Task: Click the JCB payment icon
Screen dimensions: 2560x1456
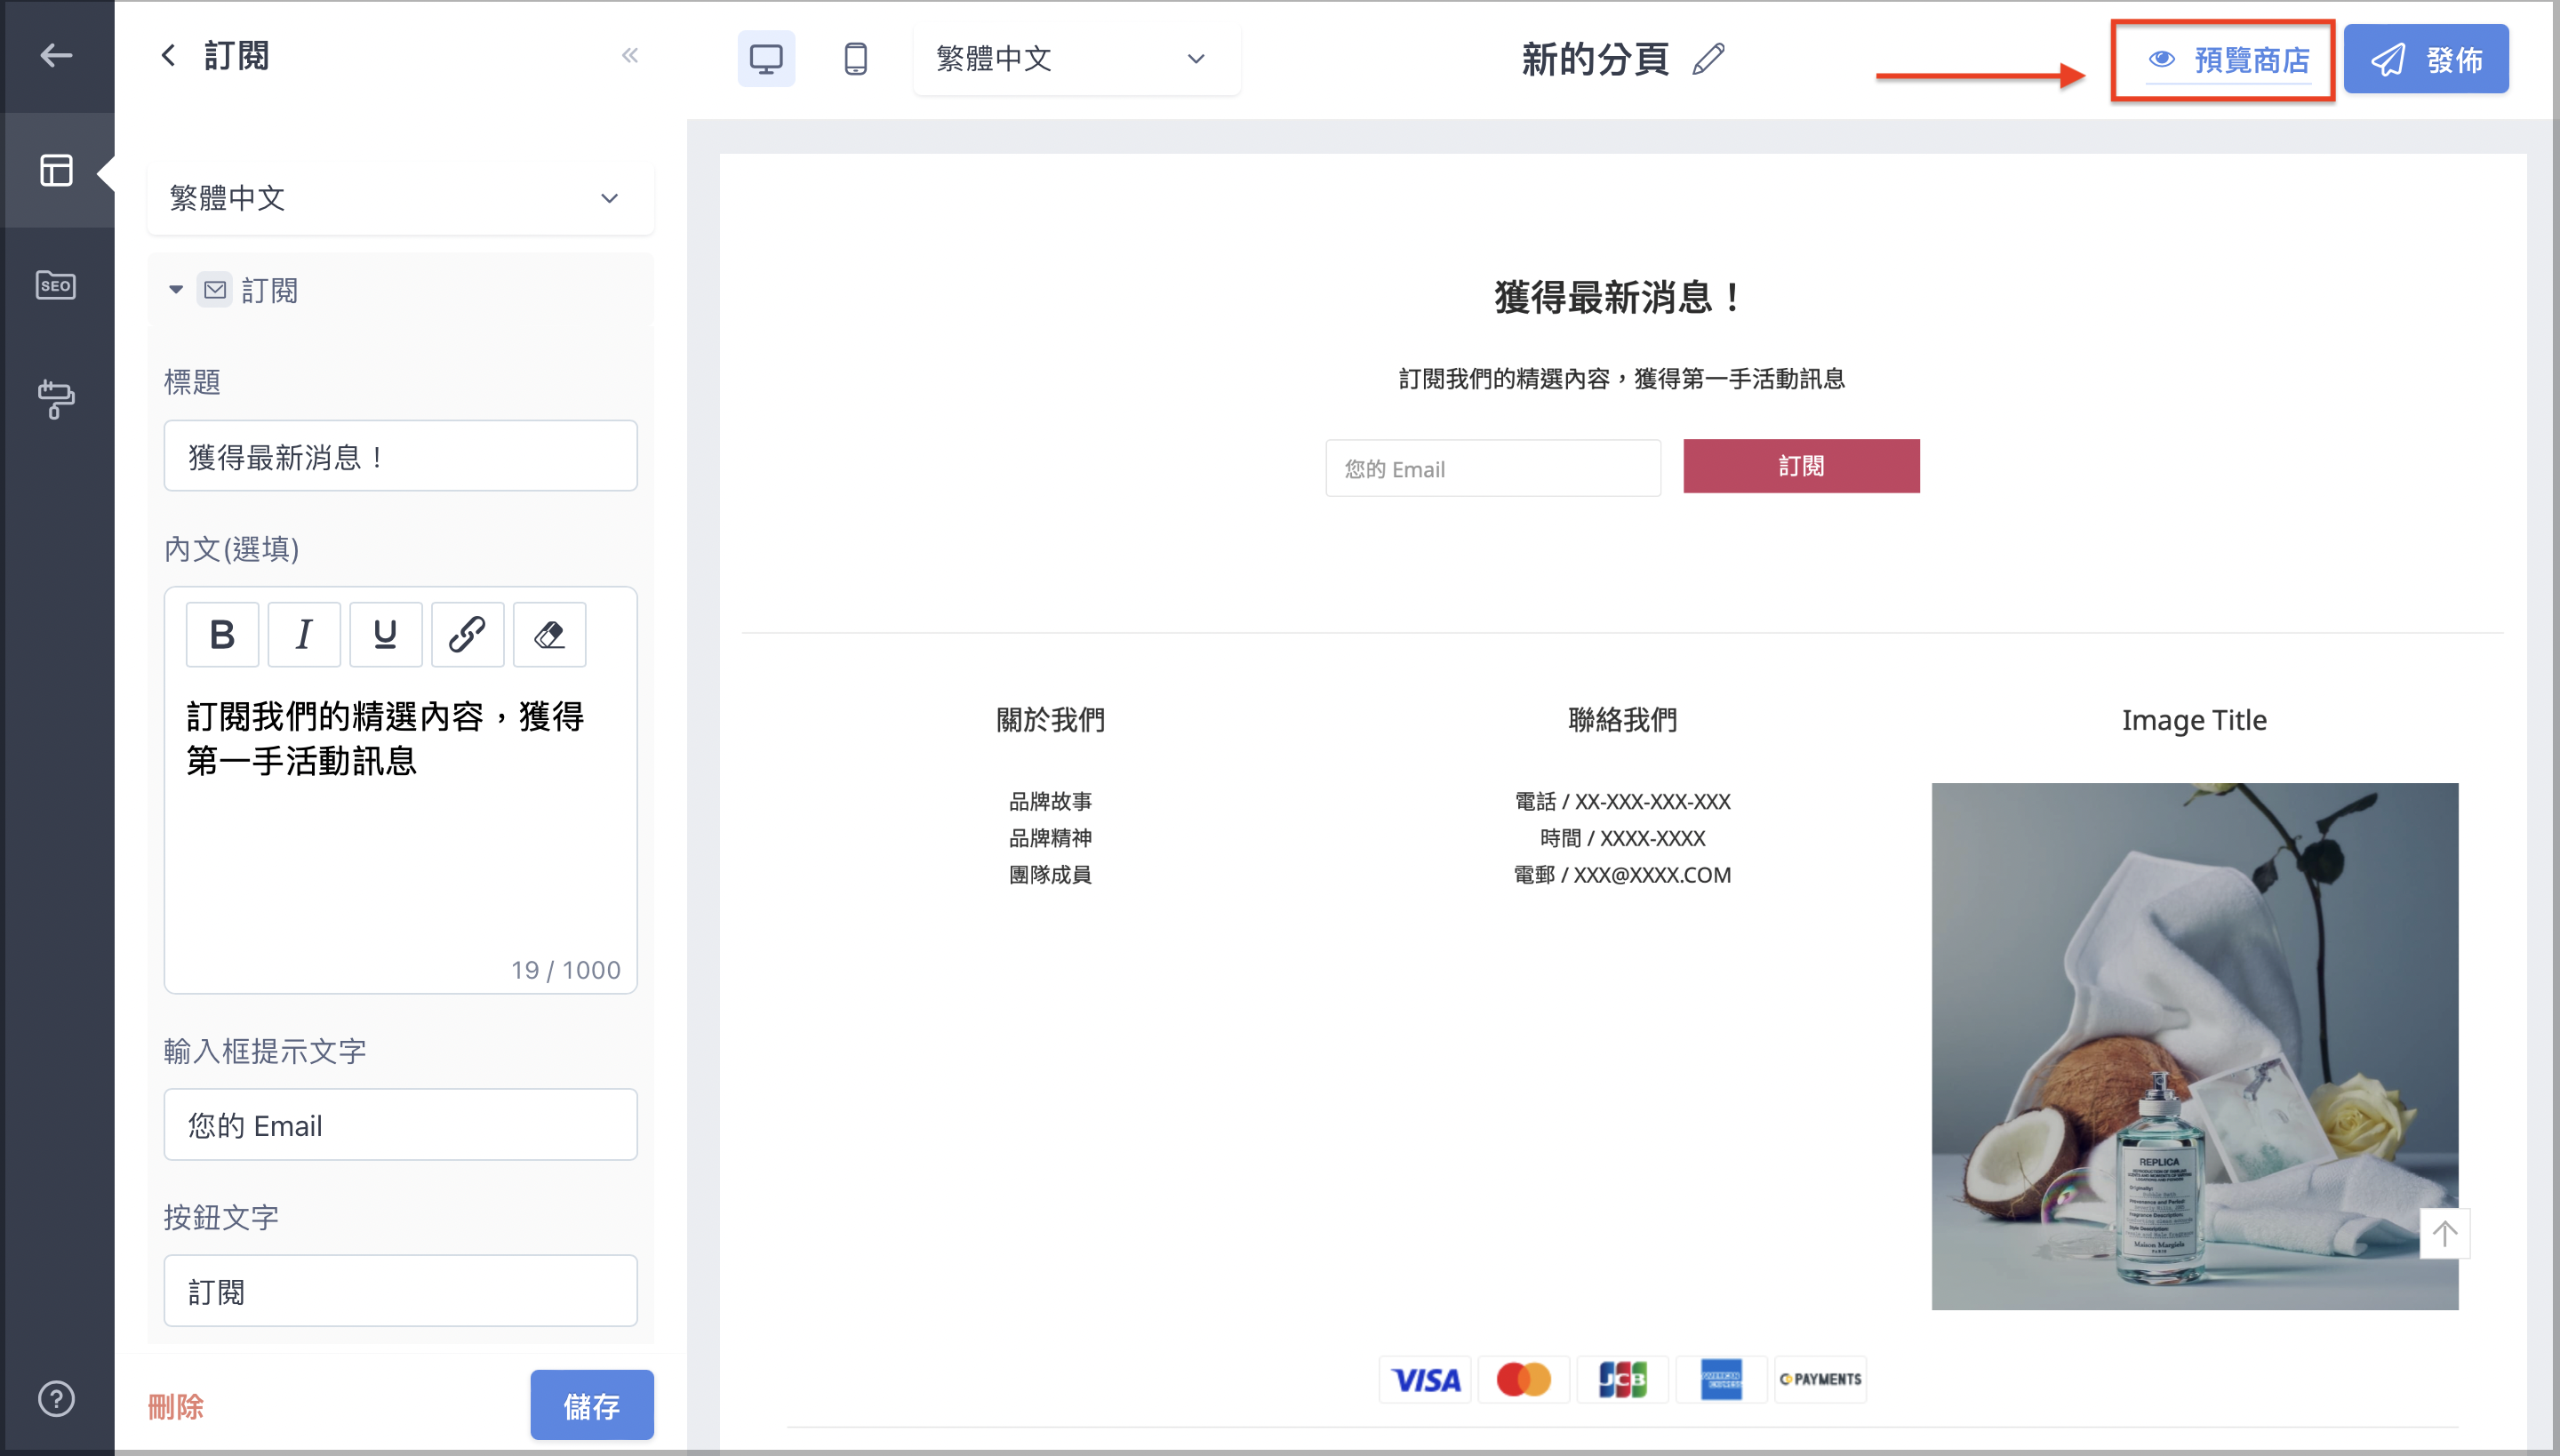Action: coord(1622,1380)
